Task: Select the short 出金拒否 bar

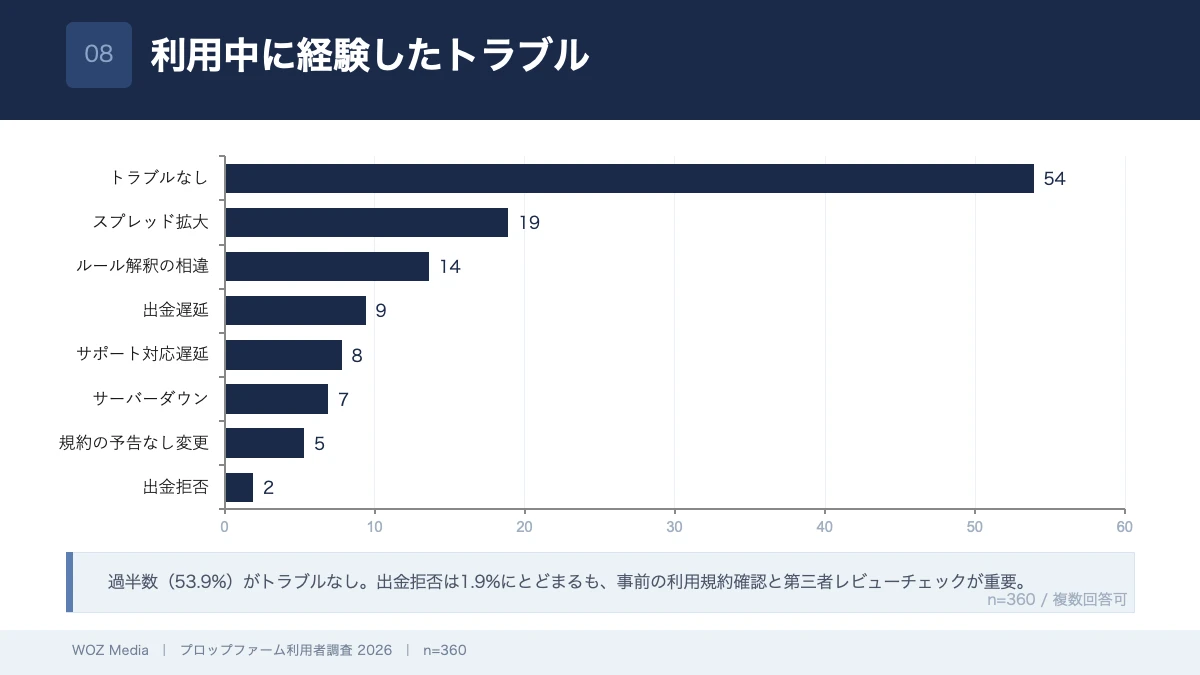Action: point(239,487)
